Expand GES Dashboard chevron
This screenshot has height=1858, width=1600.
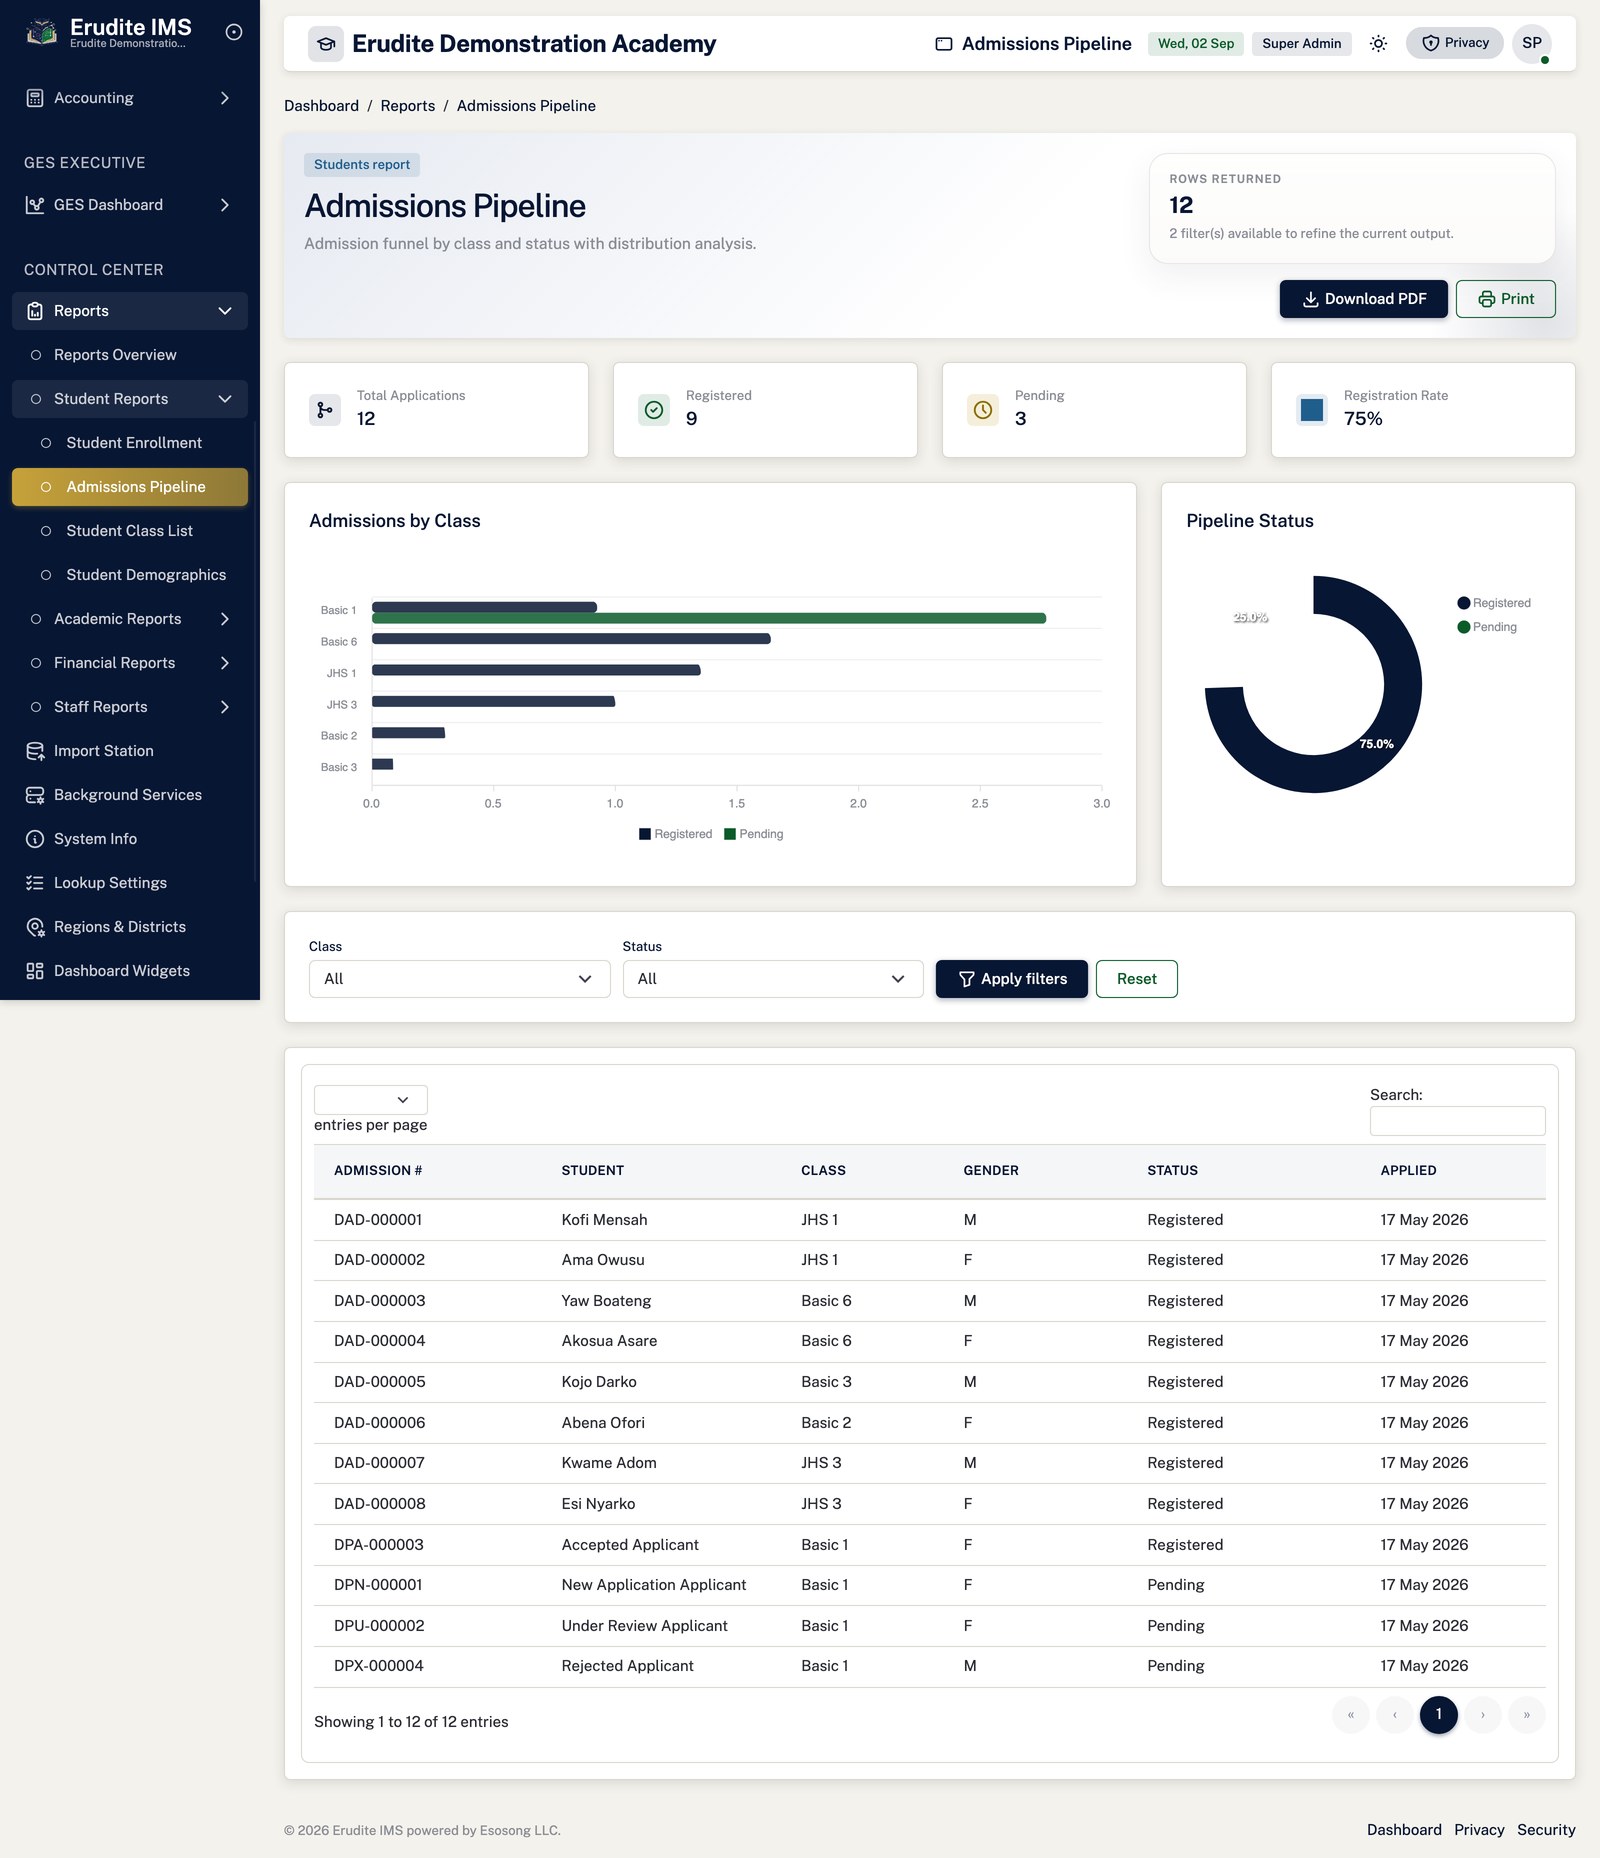pyautogui.click(x=225, y=205)
